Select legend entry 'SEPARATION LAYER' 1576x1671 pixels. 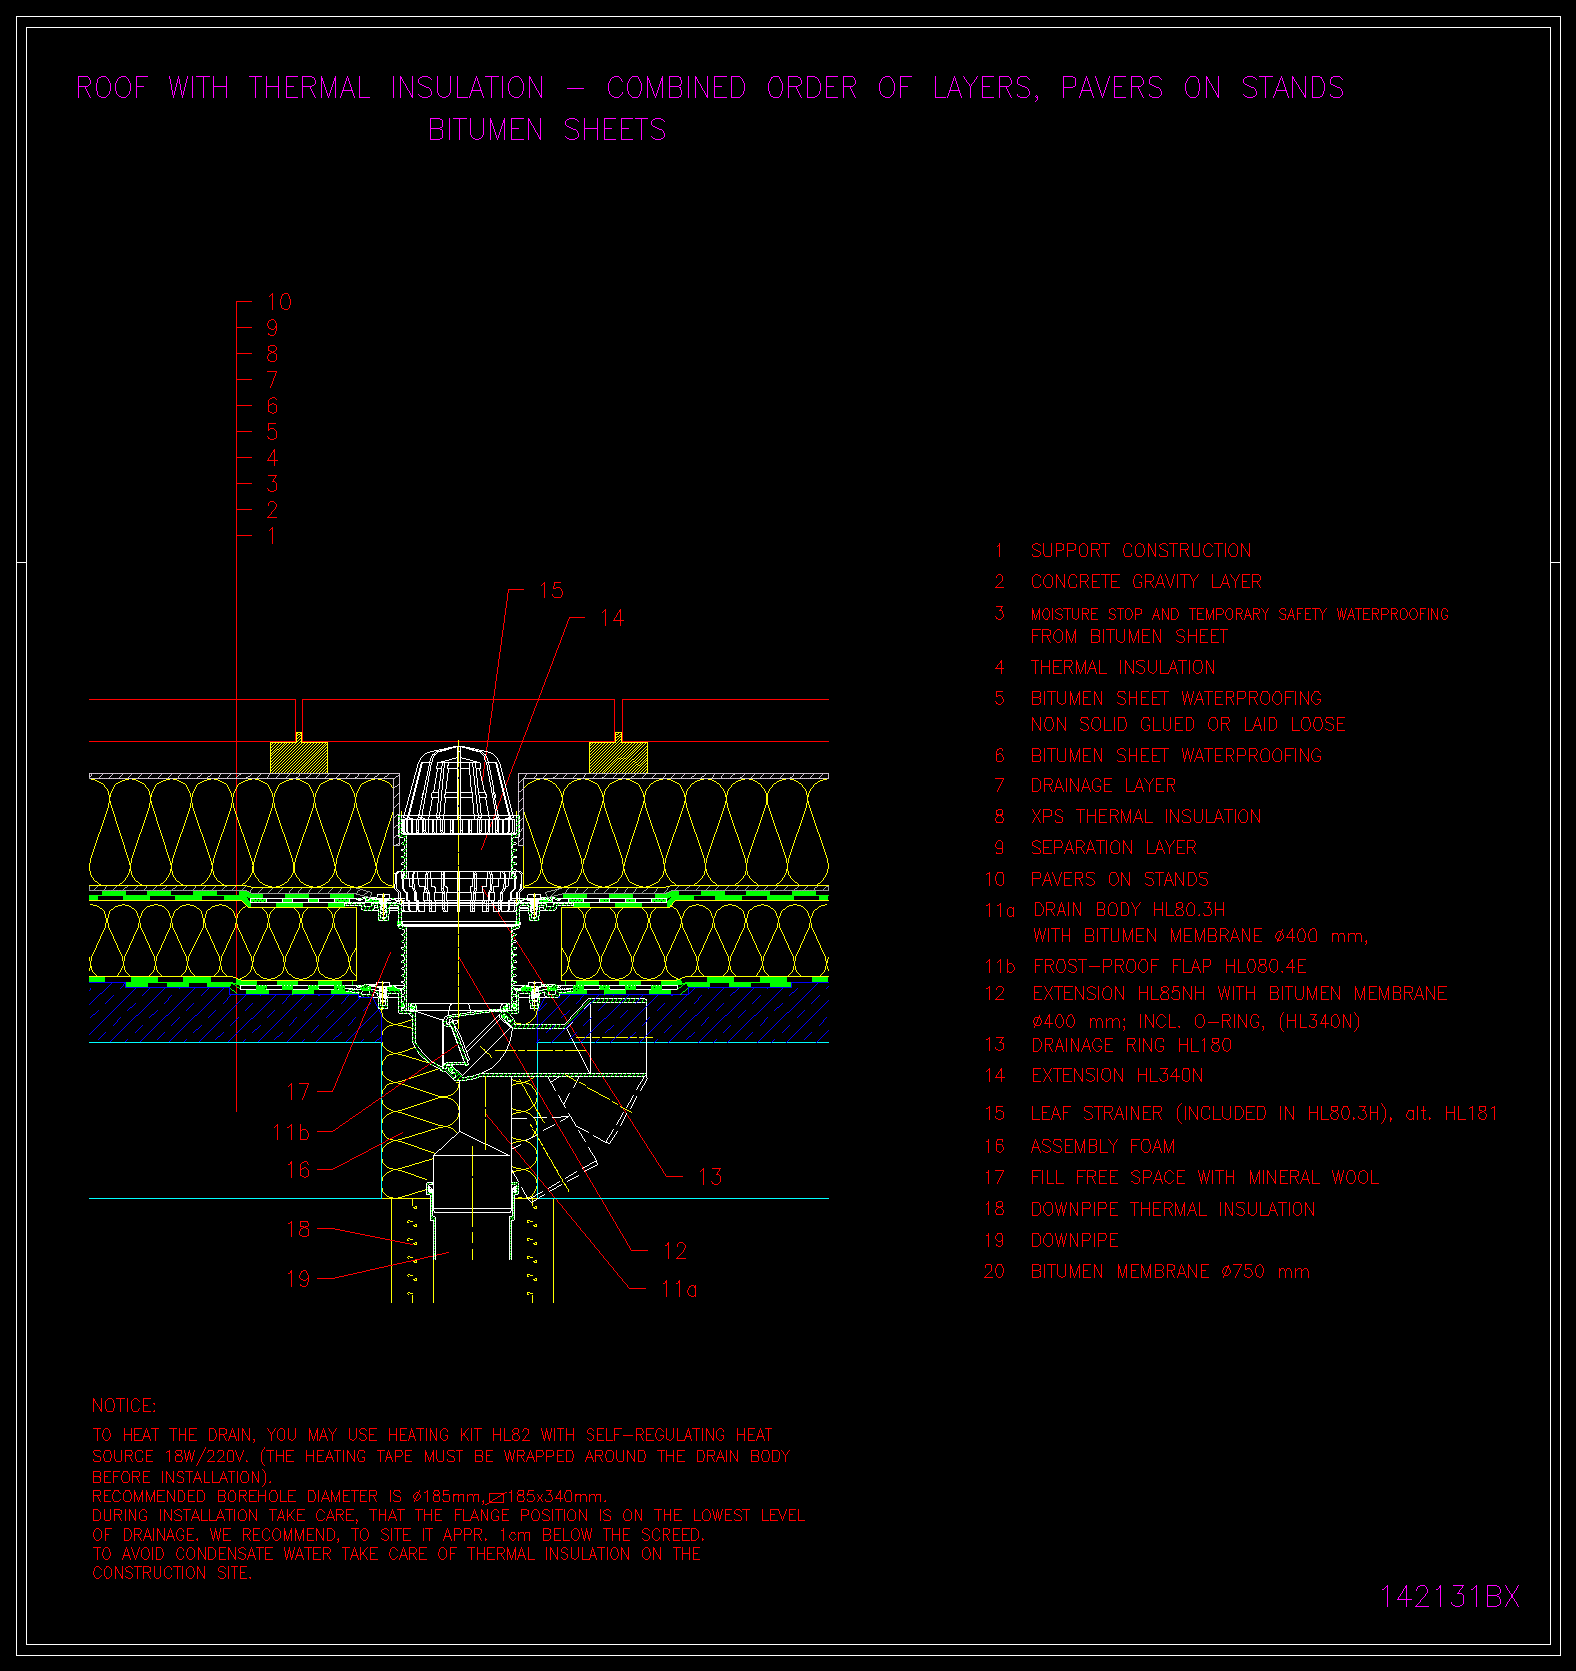tap(1114, 848)
